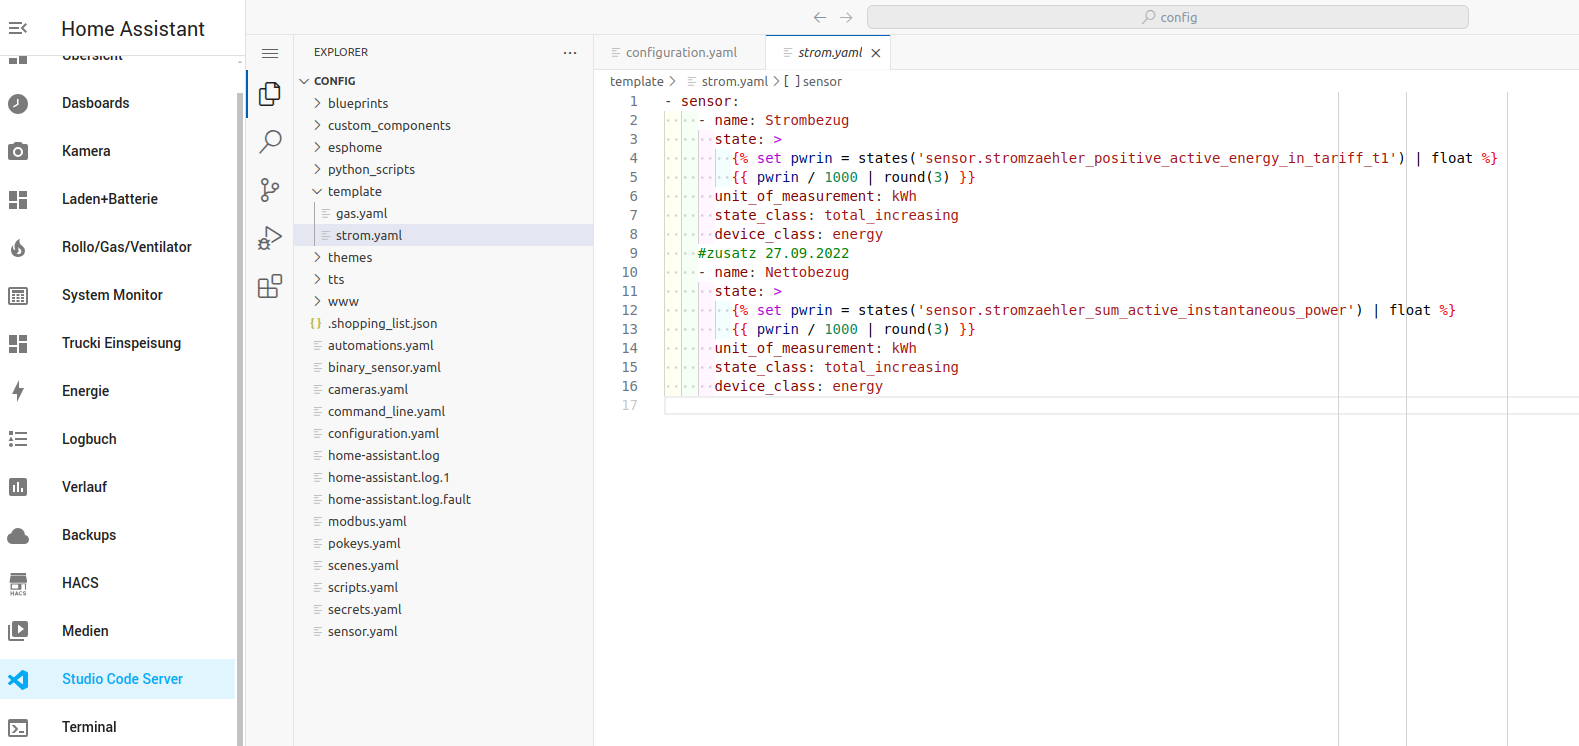Open Explorer views and more actions ellipsis
This screenshot has height=746, width=1579.
coord(570,52)
